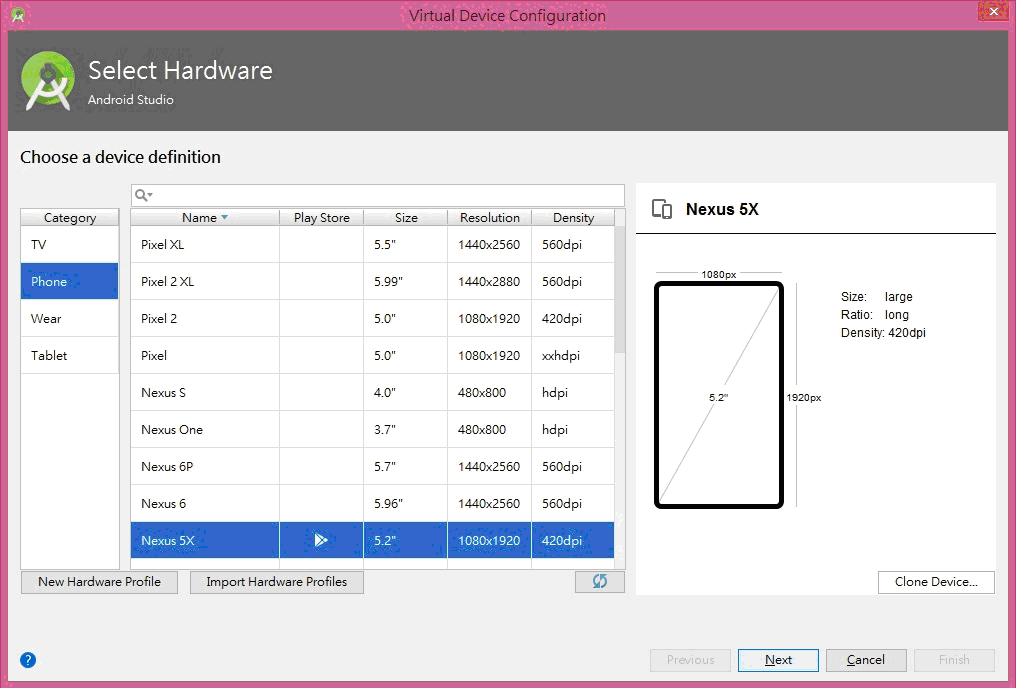Close the Virtual Device Configuration window
Screen dimensions: 1016x688
tap(993, 11)
